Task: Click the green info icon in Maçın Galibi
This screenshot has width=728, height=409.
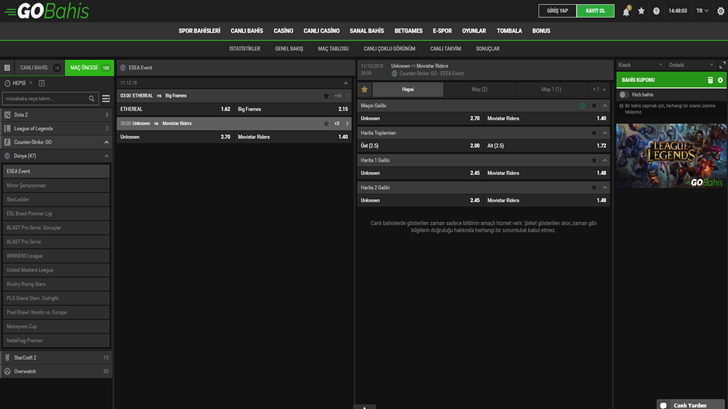Action: tap(583, 106)
